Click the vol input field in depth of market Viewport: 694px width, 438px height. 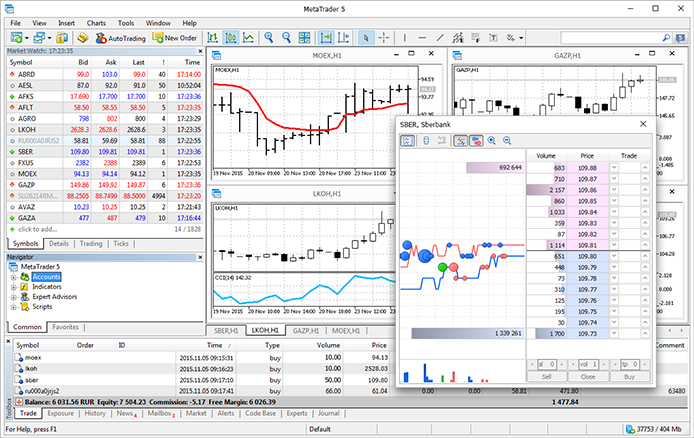pos(588,365)
